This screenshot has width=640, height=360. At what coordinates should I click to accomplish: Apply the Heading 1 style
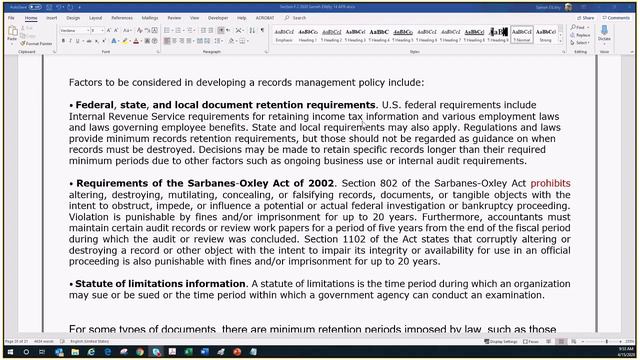[x=308, y=35]
